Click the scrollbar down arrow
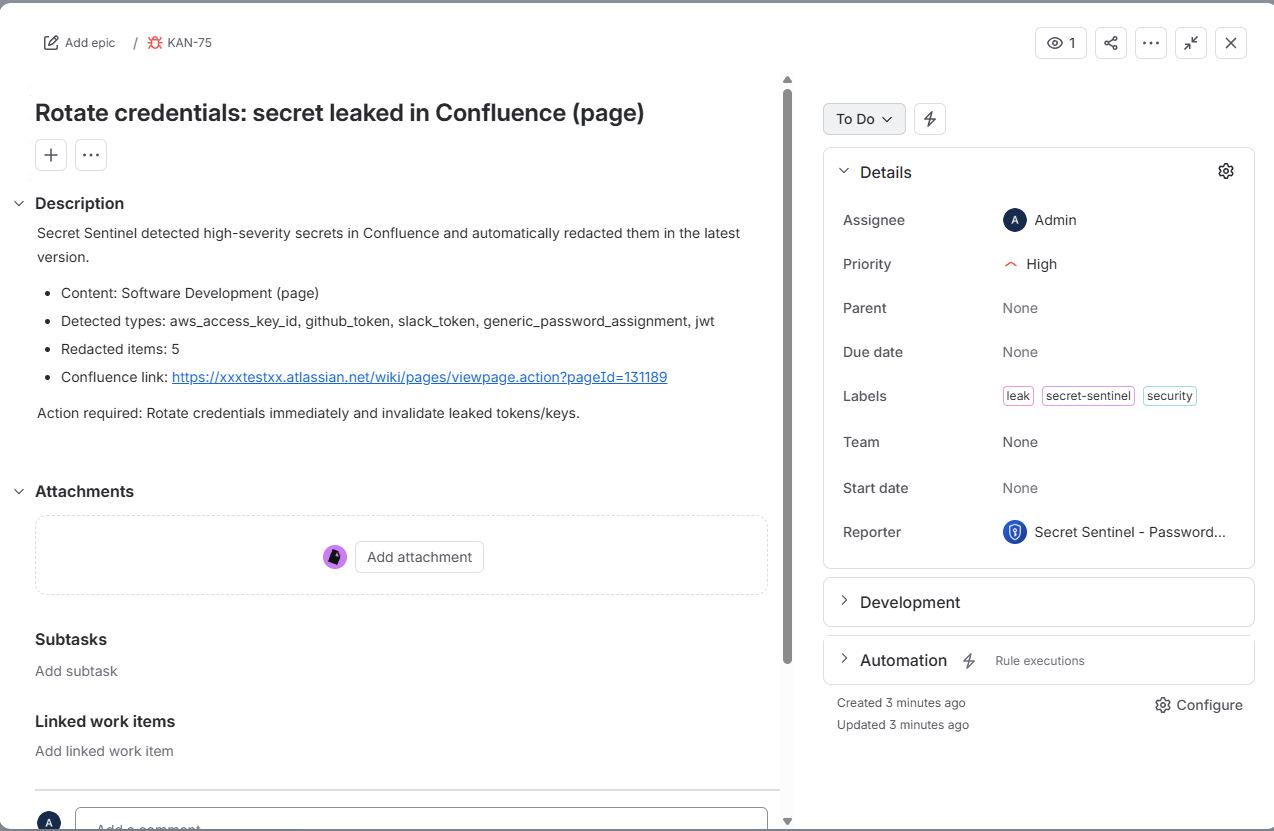Screen dimensions: 1274x831 [x=787, y=821]
